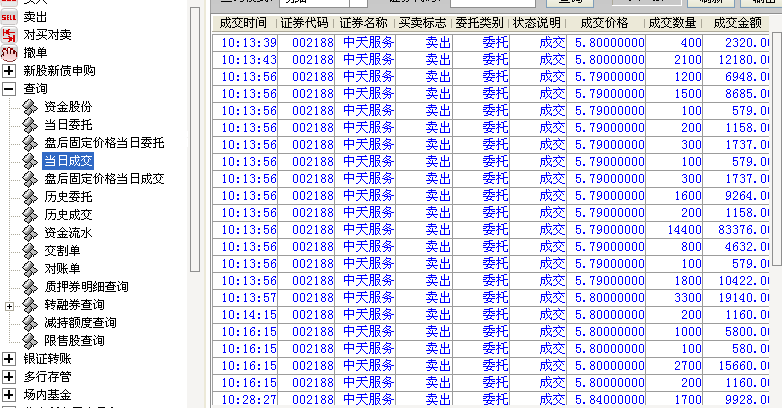782x408 pixels.
Task: Click the icon beside 当日委托
Action: tap(30, 125)
